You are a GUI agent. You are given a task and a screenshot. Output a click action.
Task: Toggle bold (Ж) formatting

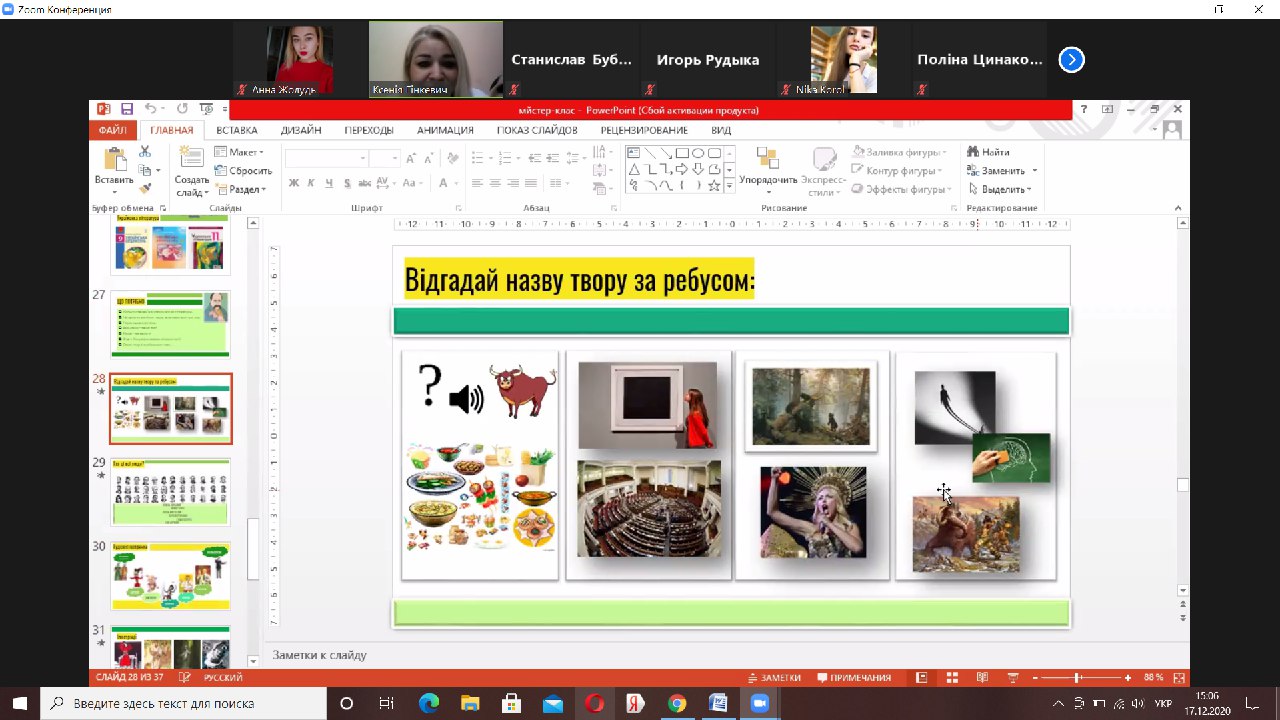[294, 183]
